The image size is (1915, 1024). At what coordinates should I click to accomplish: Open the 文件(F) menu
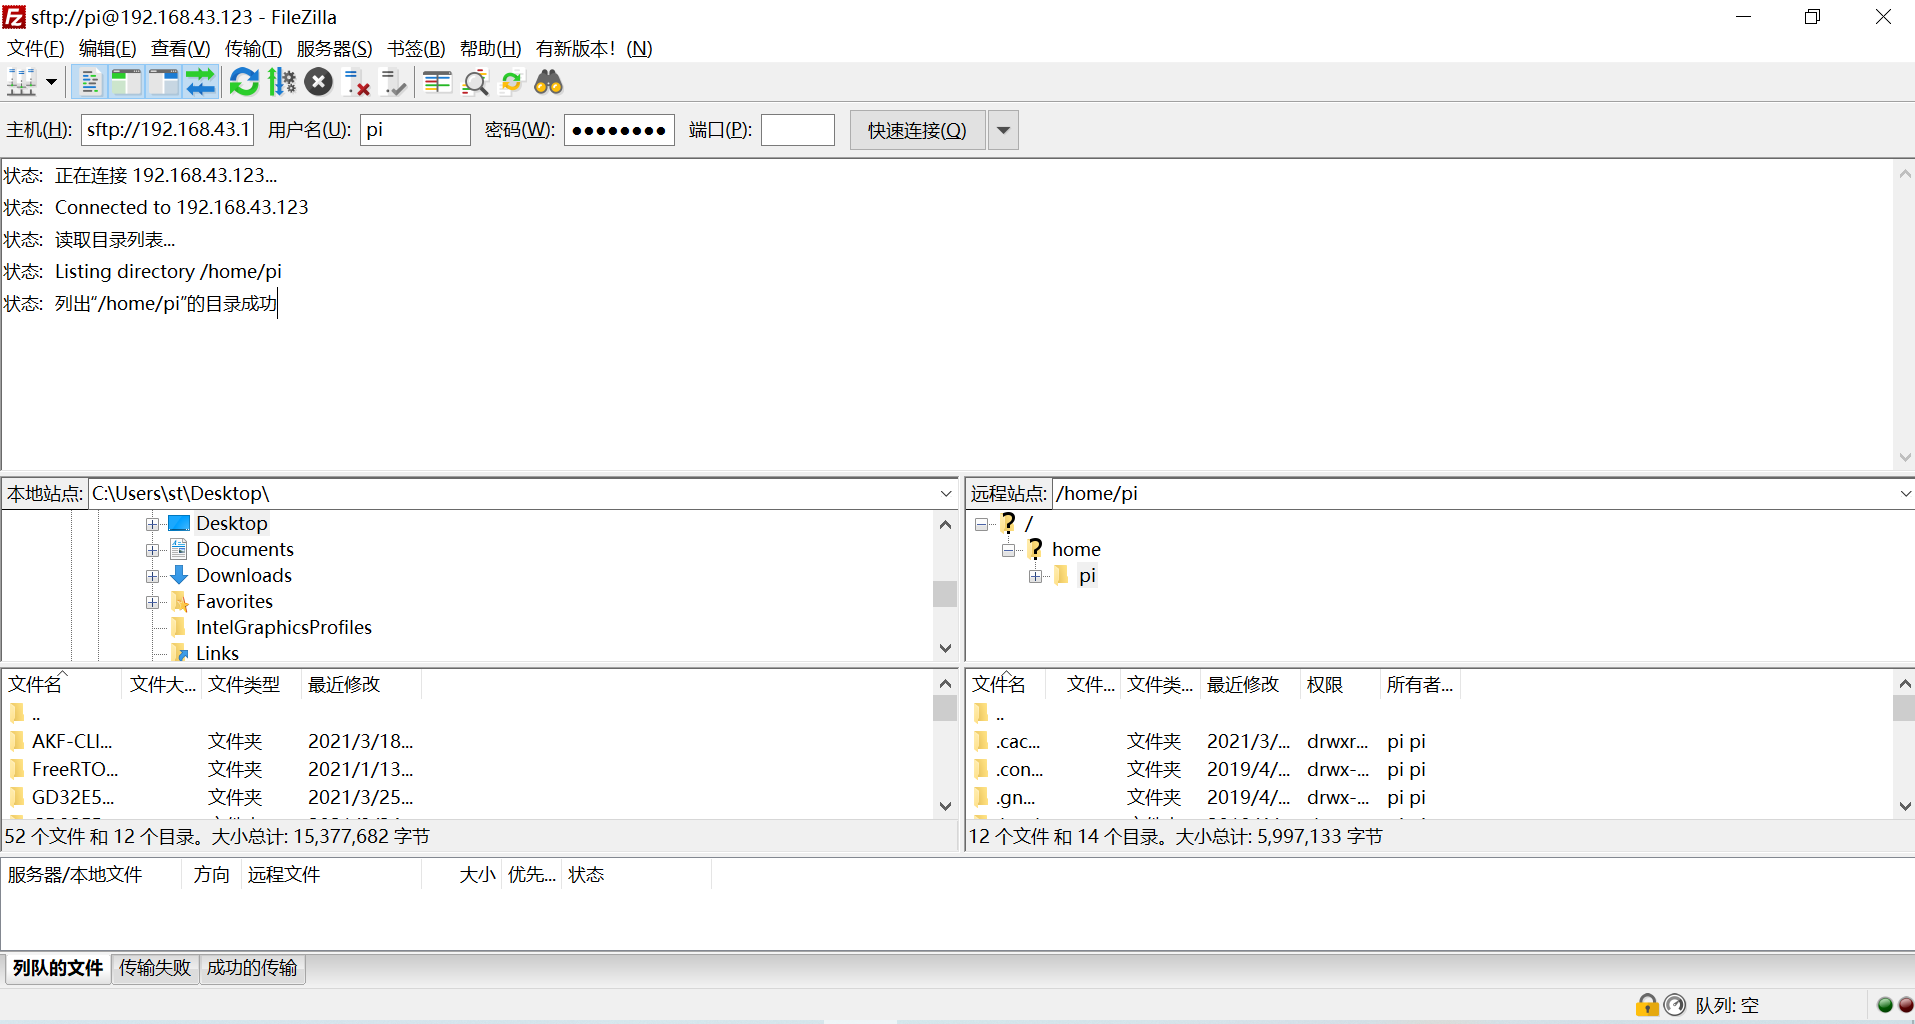pos(36,48)
